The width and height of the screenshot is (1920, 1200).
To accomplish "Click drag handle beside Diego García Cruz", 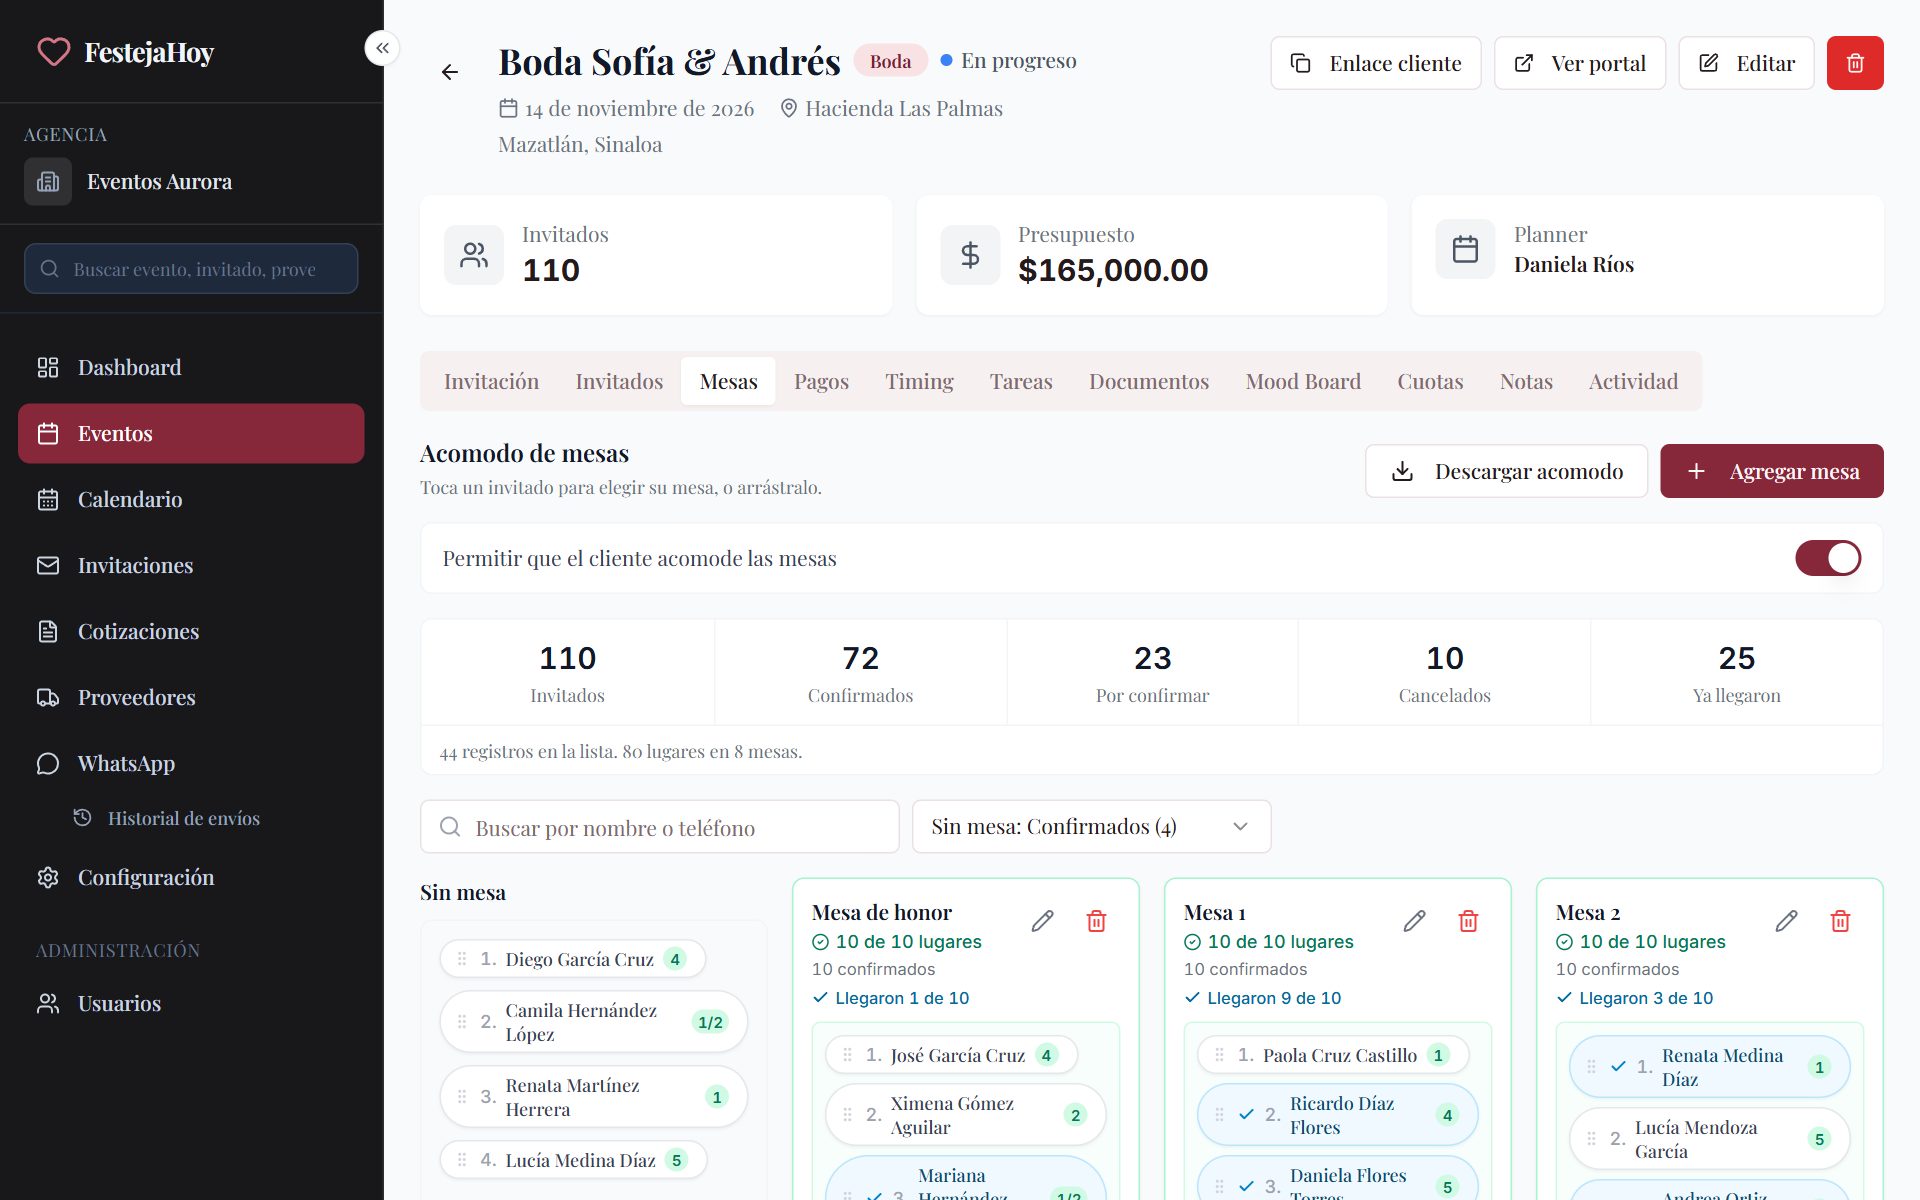I will [462, 959].
